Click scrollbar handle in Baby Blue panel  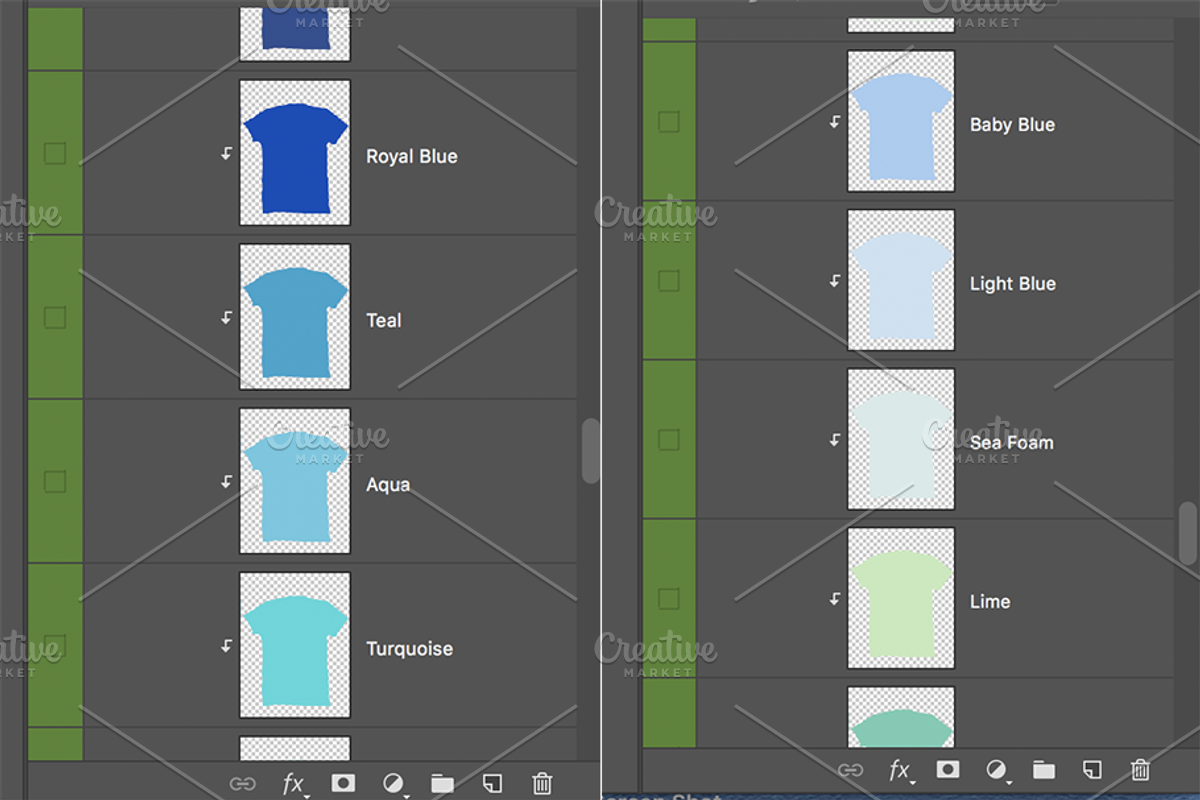click(x=1187, y=533)
